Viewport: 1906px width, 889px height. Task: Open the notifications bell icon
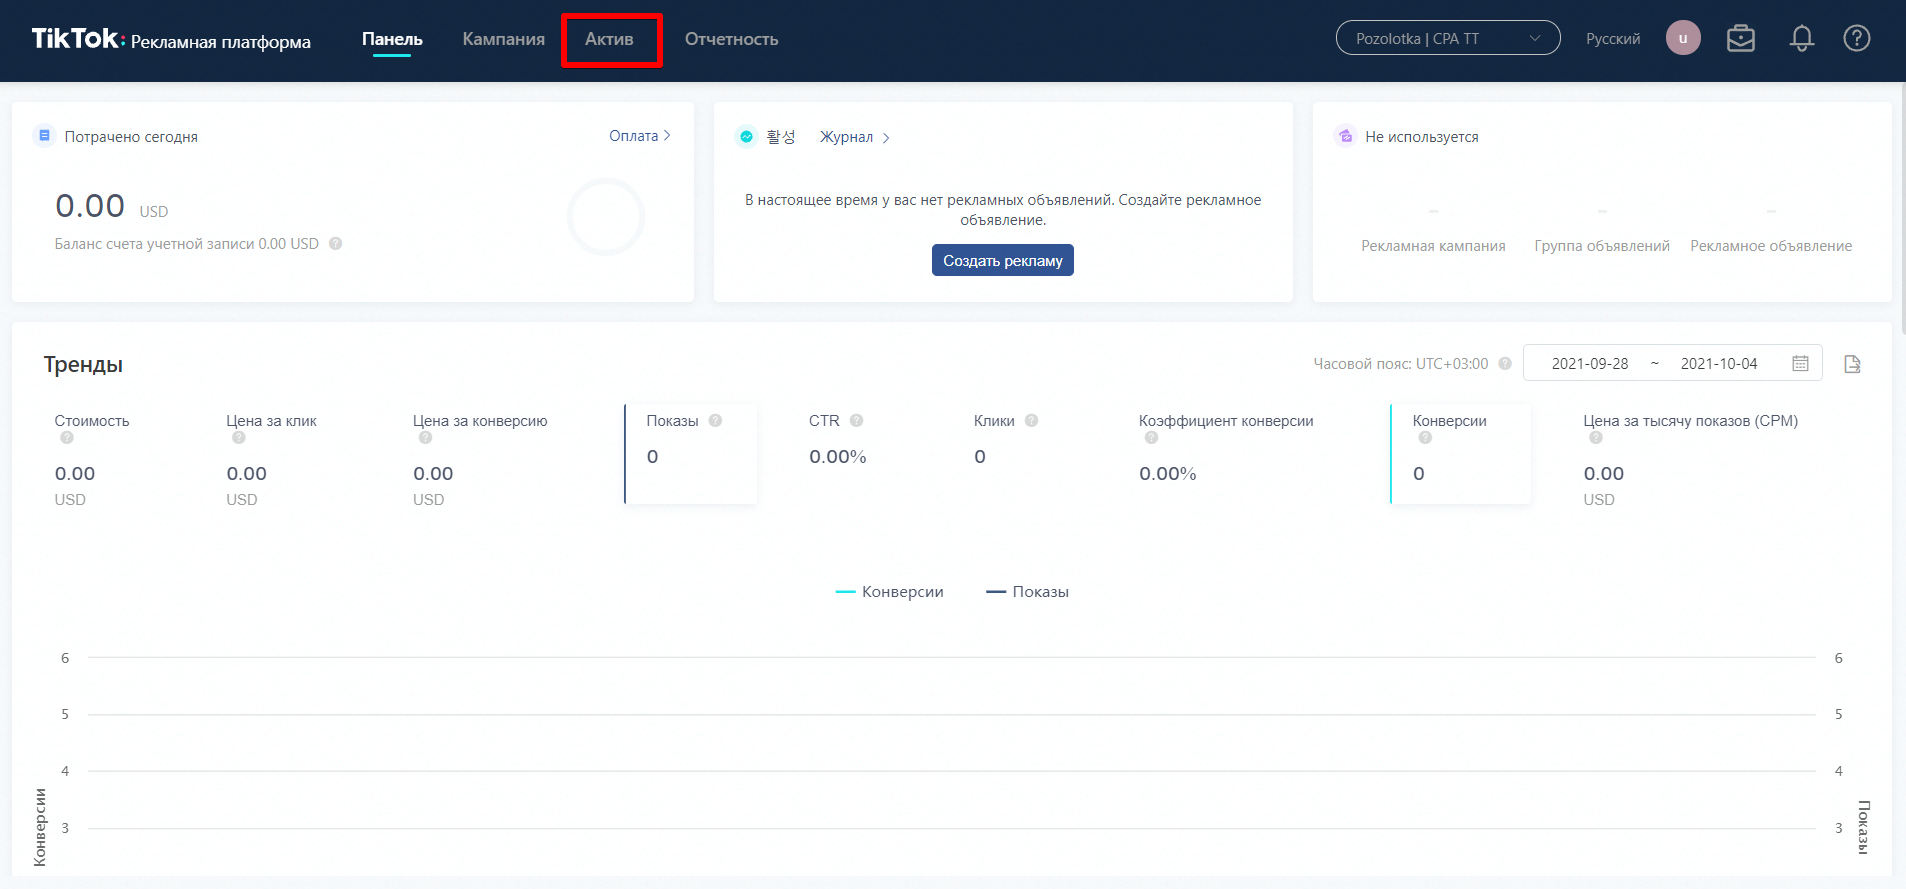1801,39
